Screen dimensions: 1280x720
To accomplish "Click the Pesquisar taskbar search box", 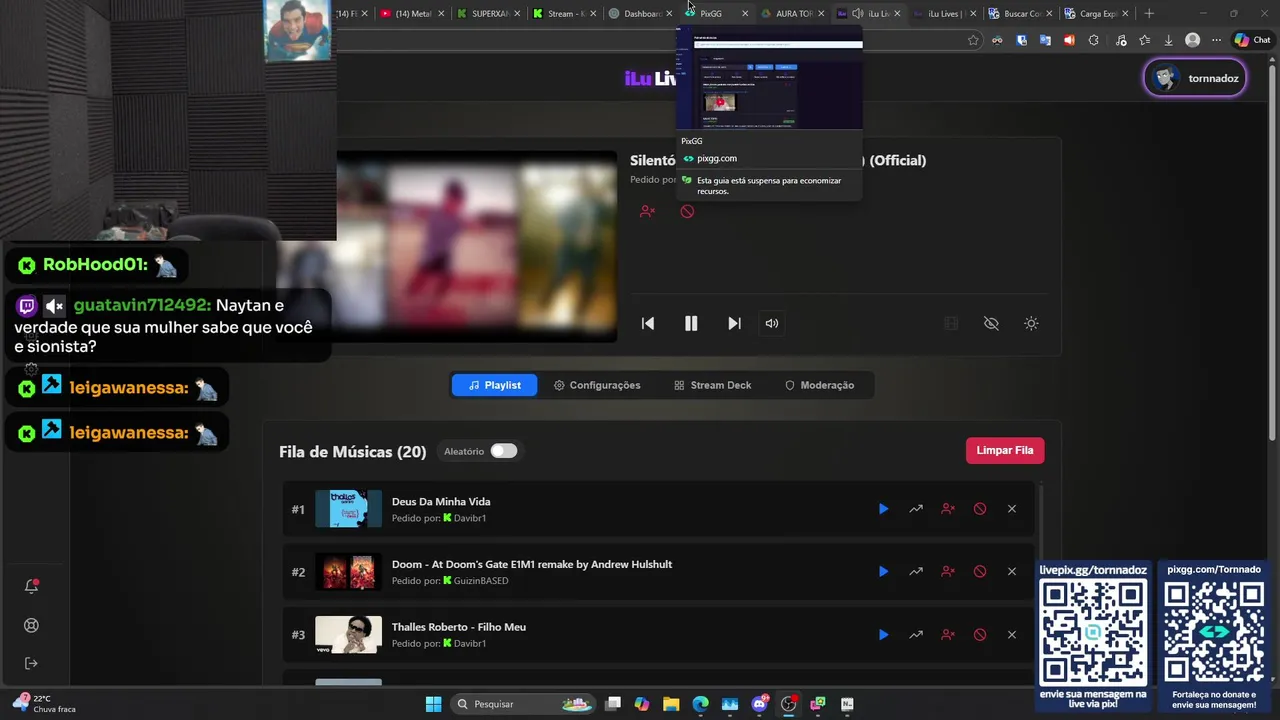I will pos(522,704).
